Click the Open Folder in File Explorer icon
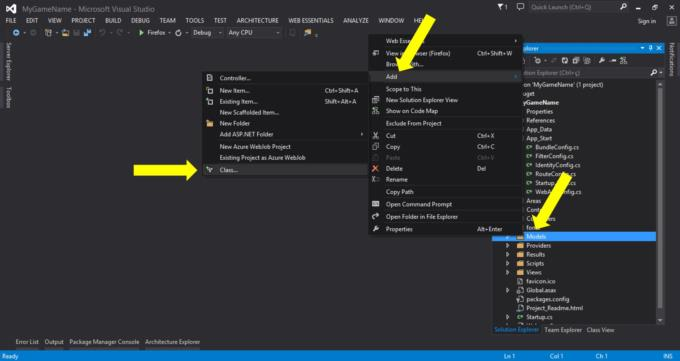The width and height of the screenshot is (680, 361). click(376, 217)
